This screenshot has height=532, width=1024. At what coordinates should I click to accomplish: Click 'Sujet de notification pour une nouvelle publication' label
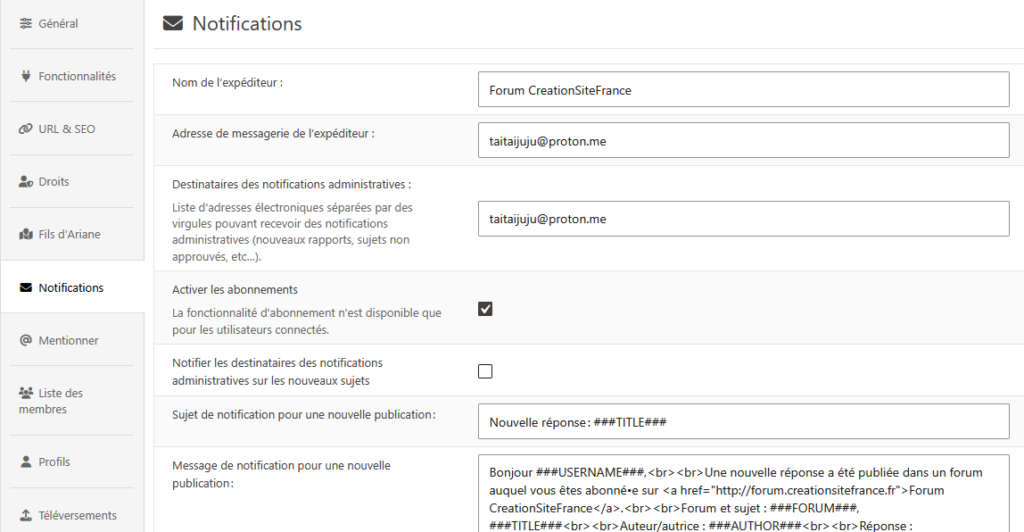(304, 415)
